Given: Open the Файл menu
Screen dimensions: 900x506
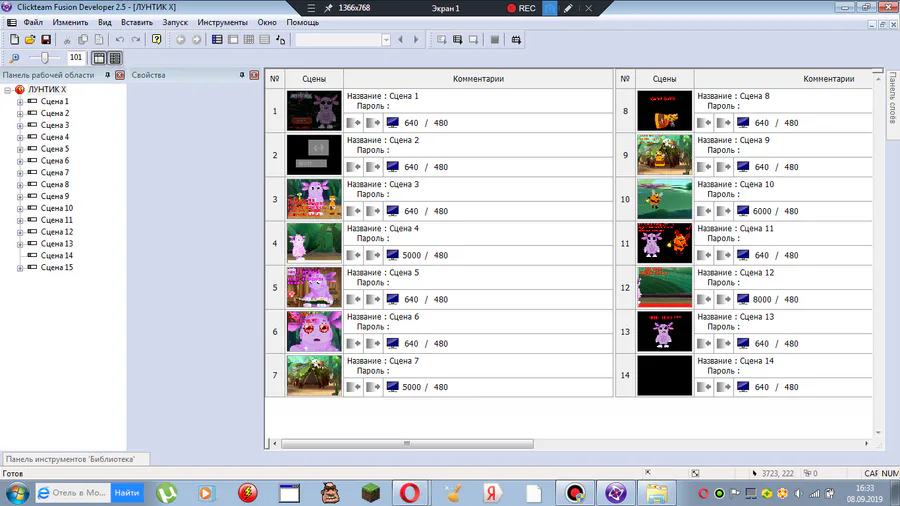Looking at the screenshot, I should (33, 22).
